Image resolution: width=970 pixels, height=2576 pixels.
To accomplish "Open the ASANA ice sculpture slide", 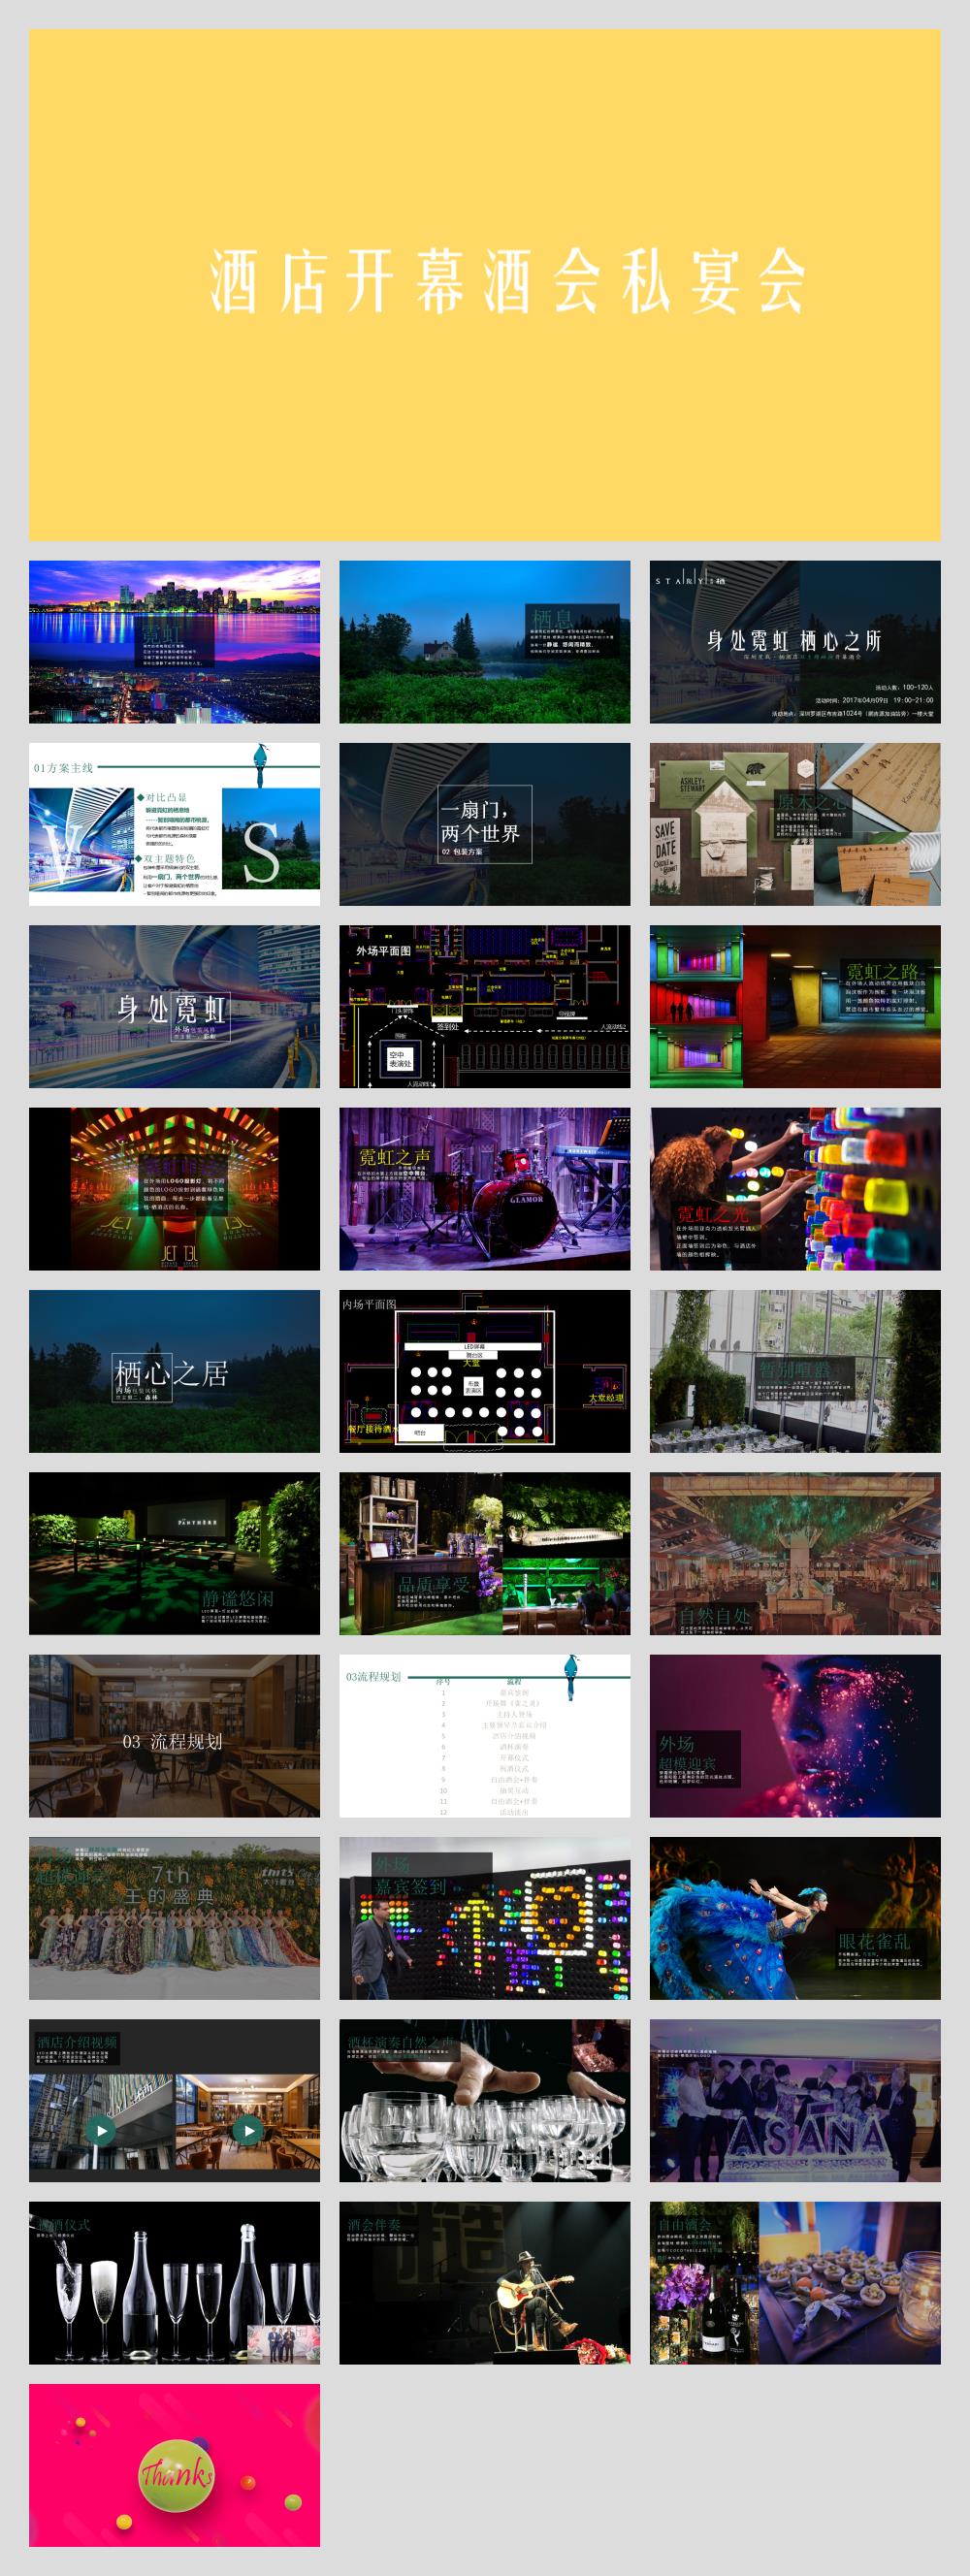I will [x=795, y=2100].
